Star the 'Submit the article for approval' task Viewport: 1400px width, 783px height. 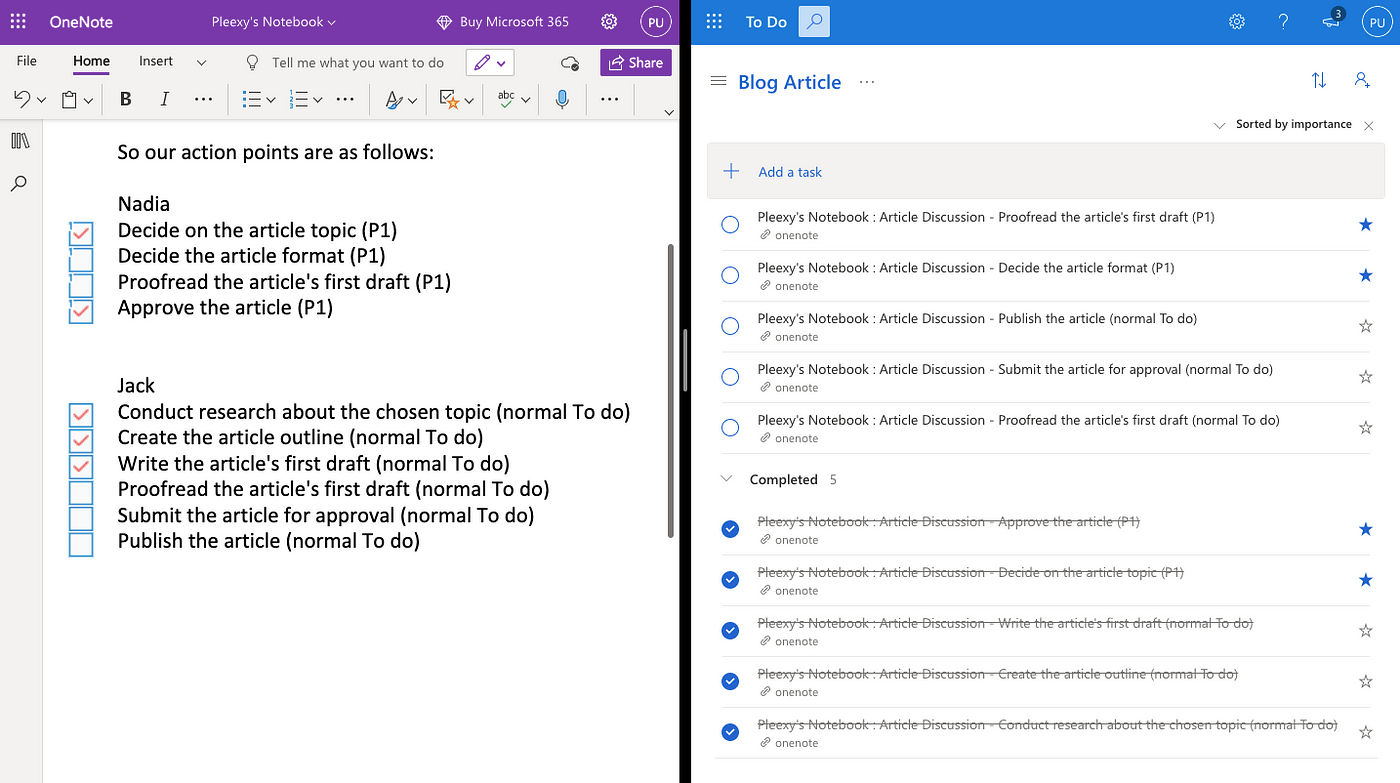[x=1366, y=377]
